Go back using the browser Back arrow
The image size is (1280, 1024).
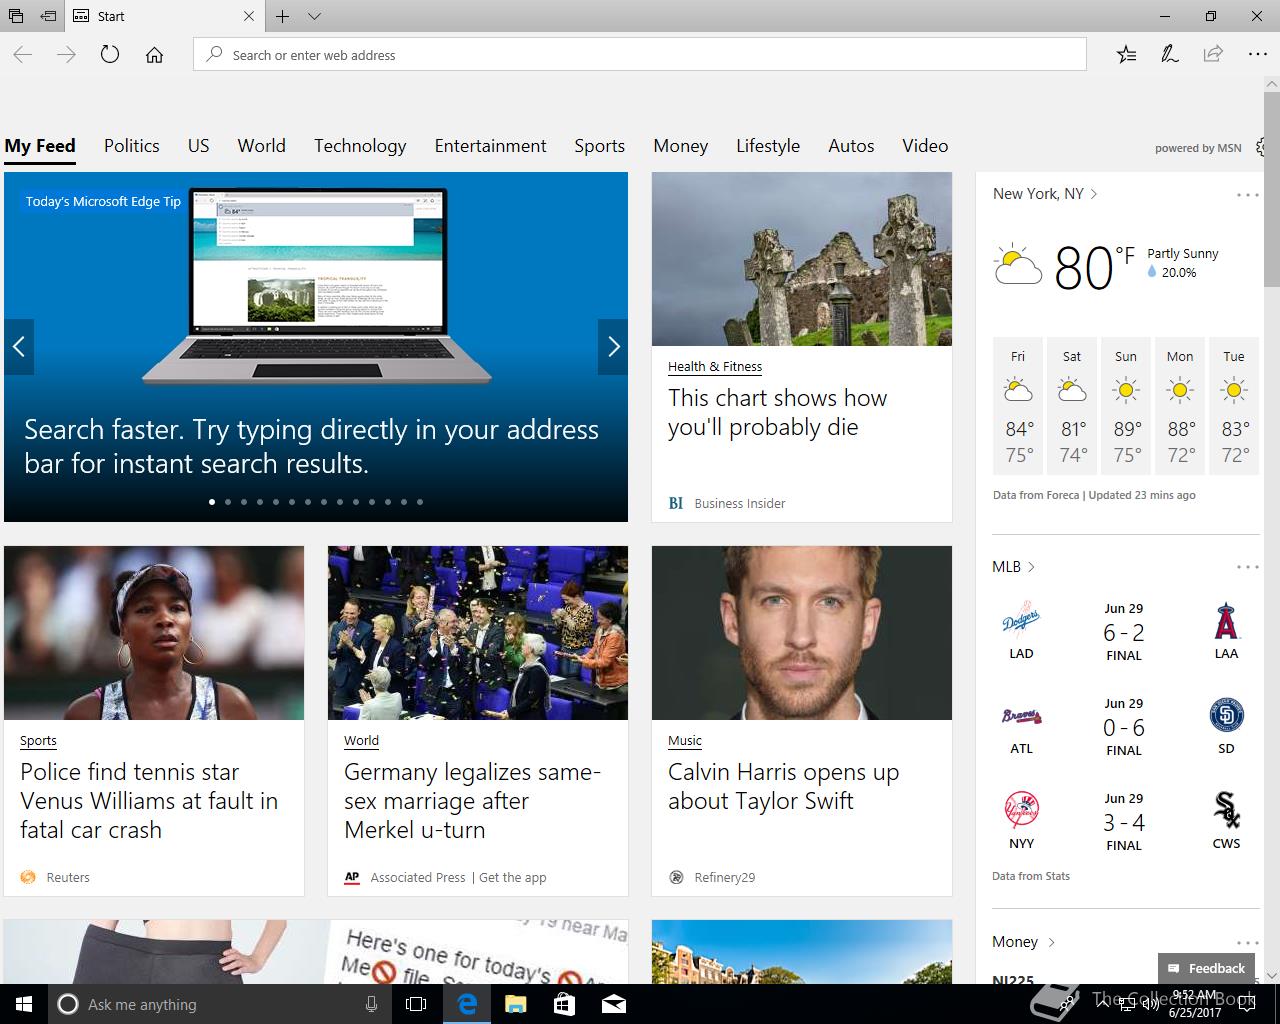pyautogui.click(x=23, y=55)
